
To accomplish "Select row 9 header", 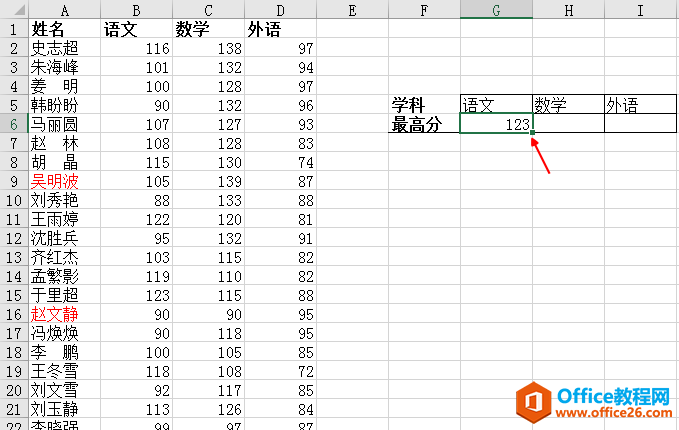I will 14,181.
